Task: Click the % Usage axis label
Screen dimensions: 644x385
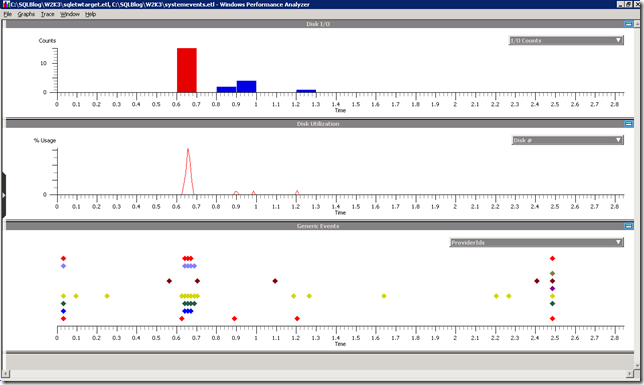Action: click(x=45, y=140)
